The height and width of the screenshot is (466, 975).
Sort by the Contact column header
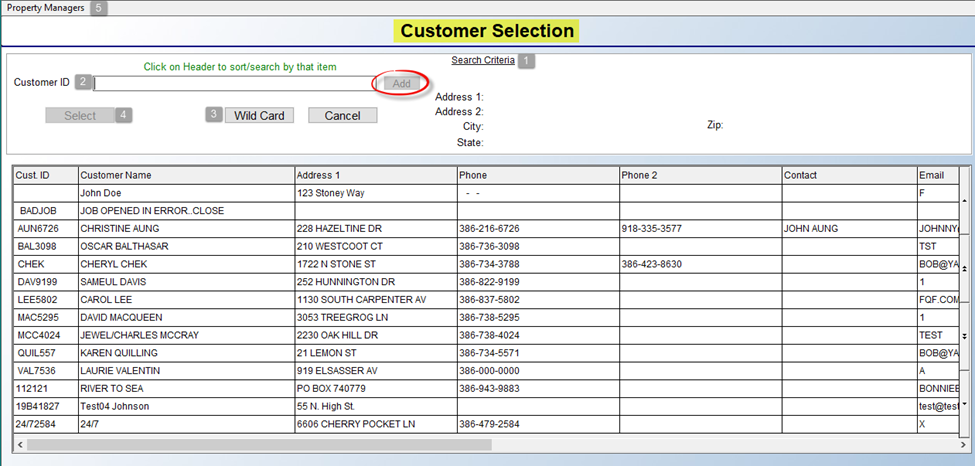(x=848, y=175)
